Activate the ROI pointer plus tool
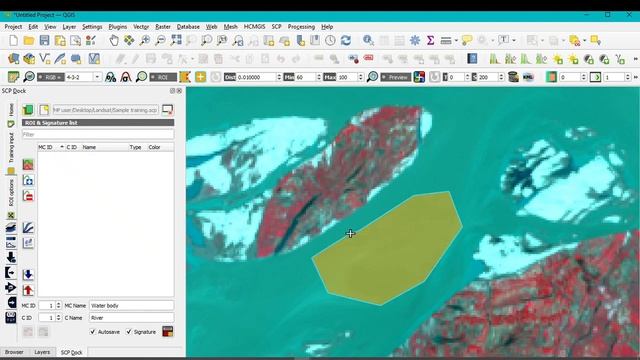This screenshot has height=360, width=640. [x=200, y=77]
